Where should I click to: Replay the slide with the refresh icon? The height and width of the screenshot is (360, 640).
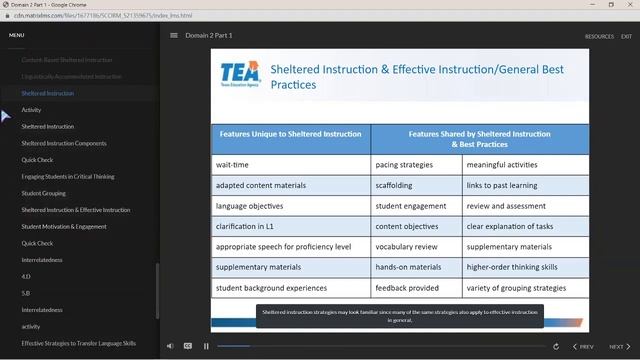[556, 347]
